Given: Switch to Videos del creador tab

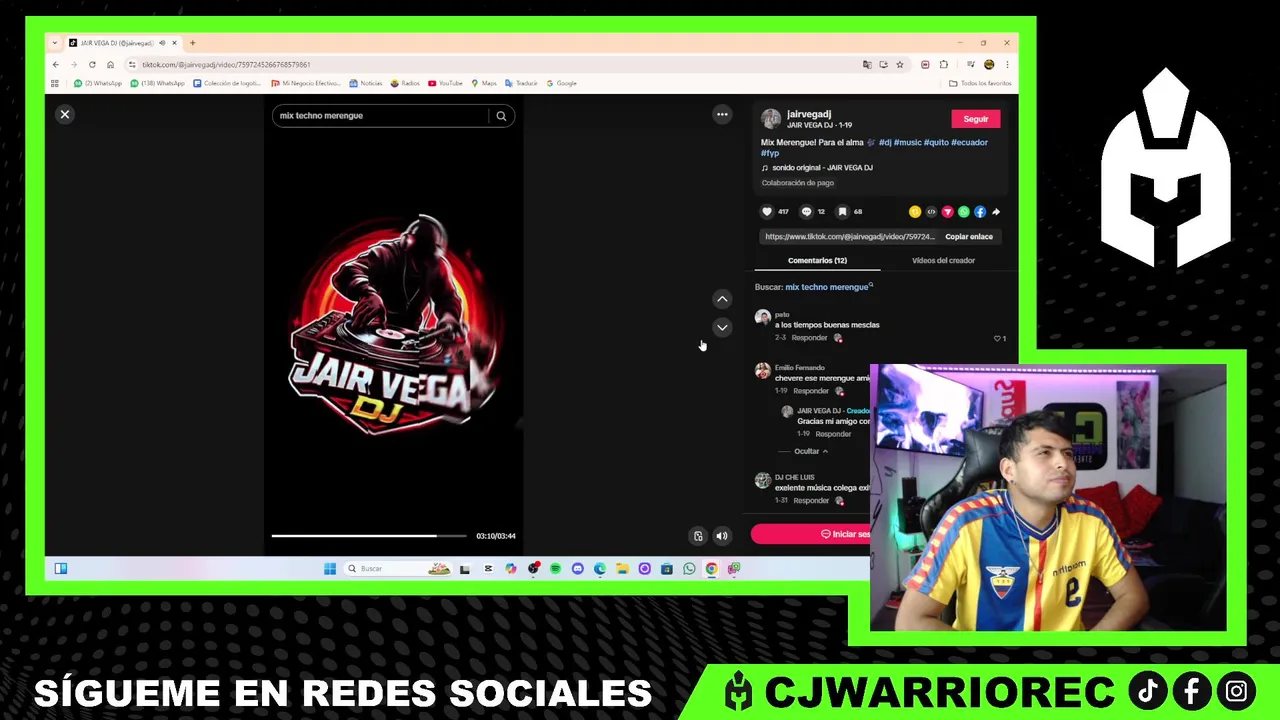Looking at the screenshot, I should 943,261.
